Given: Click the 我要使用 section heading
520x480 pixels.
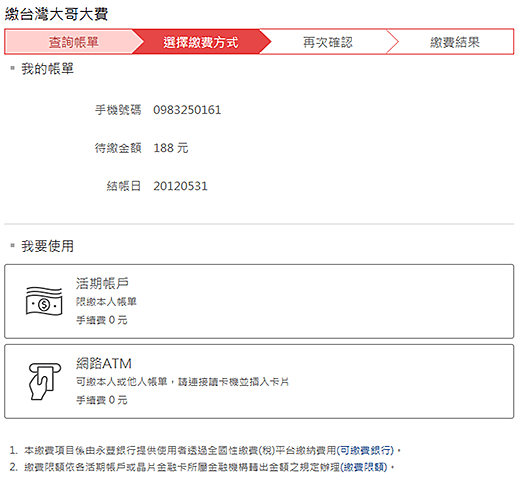Looking at the screenshot, I should (47, 246).
